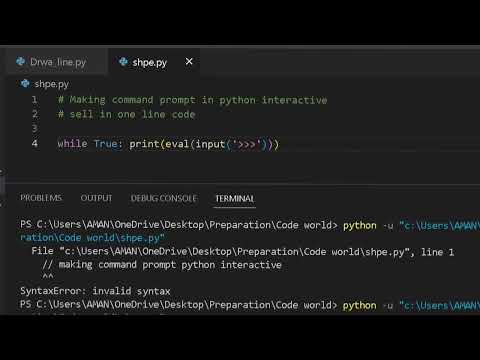
Task: Click line number 2 in the gutter
Action: [35, 114]
